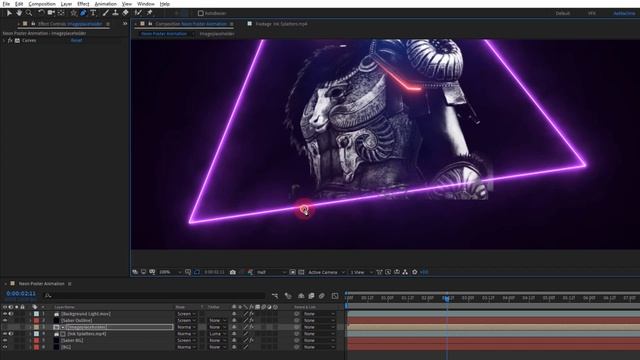This screenshot has height=360, width=640.
Task: Click the timeline current timecode 0:00:02:11
Action: coord(21,293)
